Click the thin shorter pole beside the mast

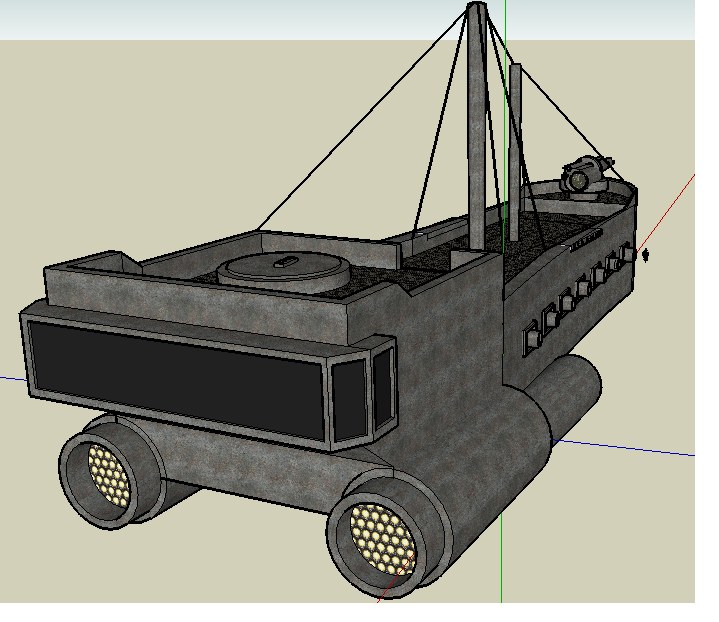514,150
